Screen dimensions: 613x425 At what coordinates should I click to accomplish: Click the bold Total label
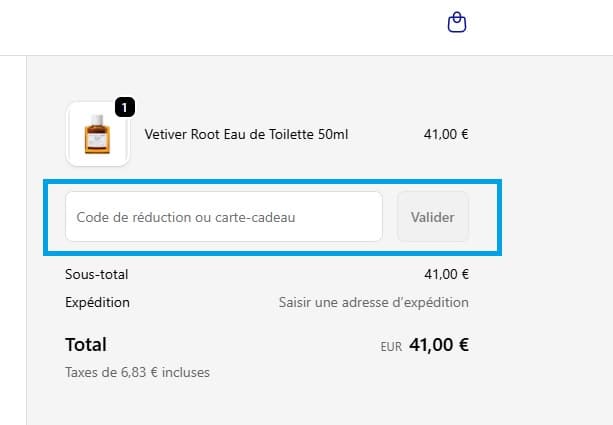pyautogui.click(x=86, y=345)
